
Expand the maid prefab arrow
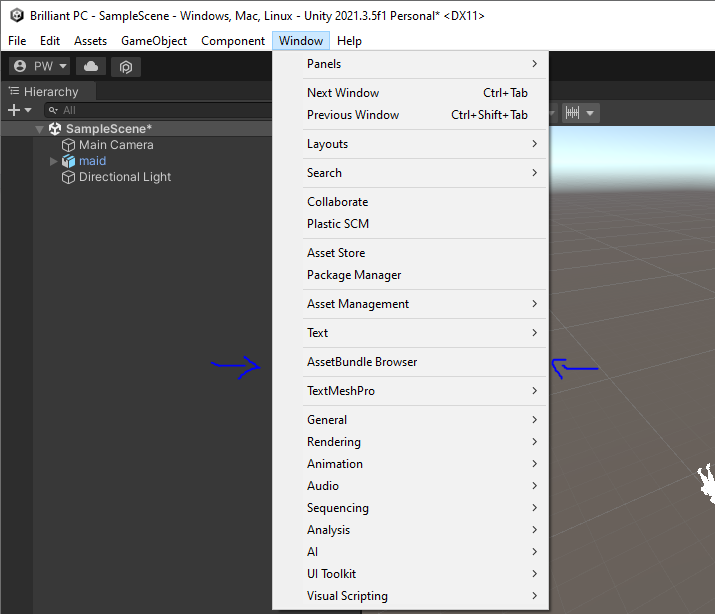(53, 161)
